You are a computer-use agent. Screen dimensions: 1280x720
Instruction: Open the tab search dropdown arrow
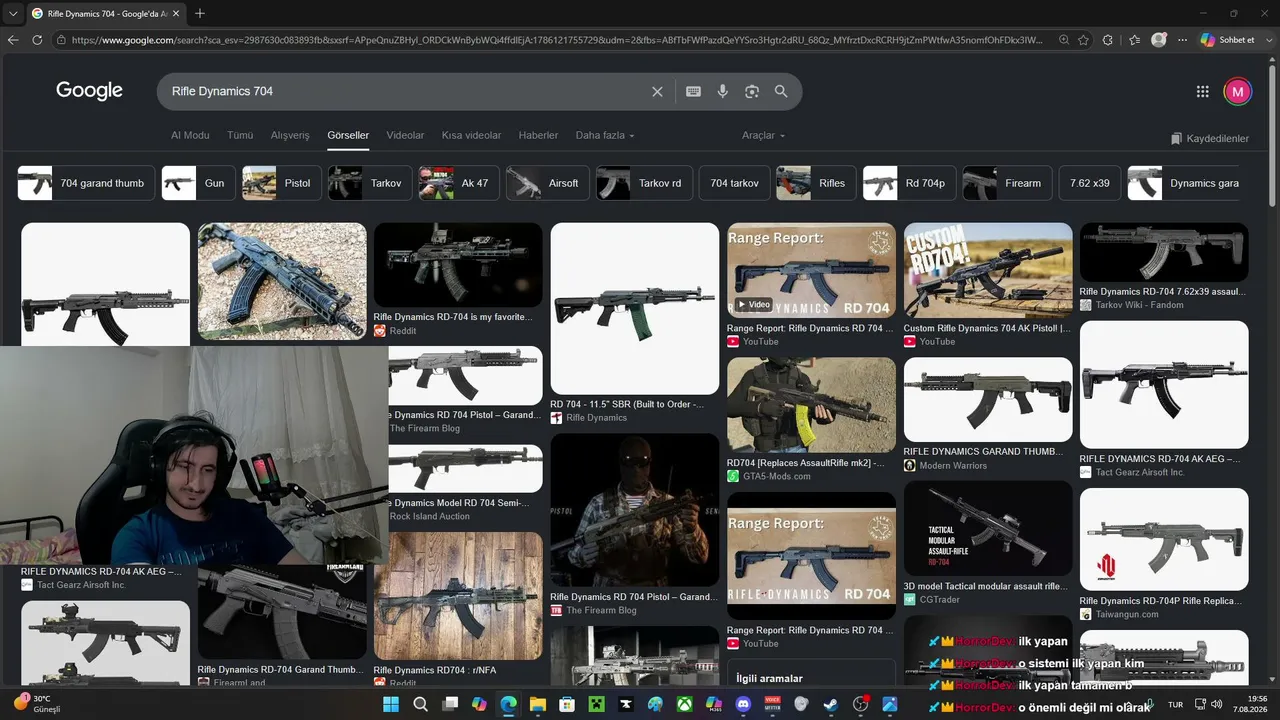[x=13, y=13]
